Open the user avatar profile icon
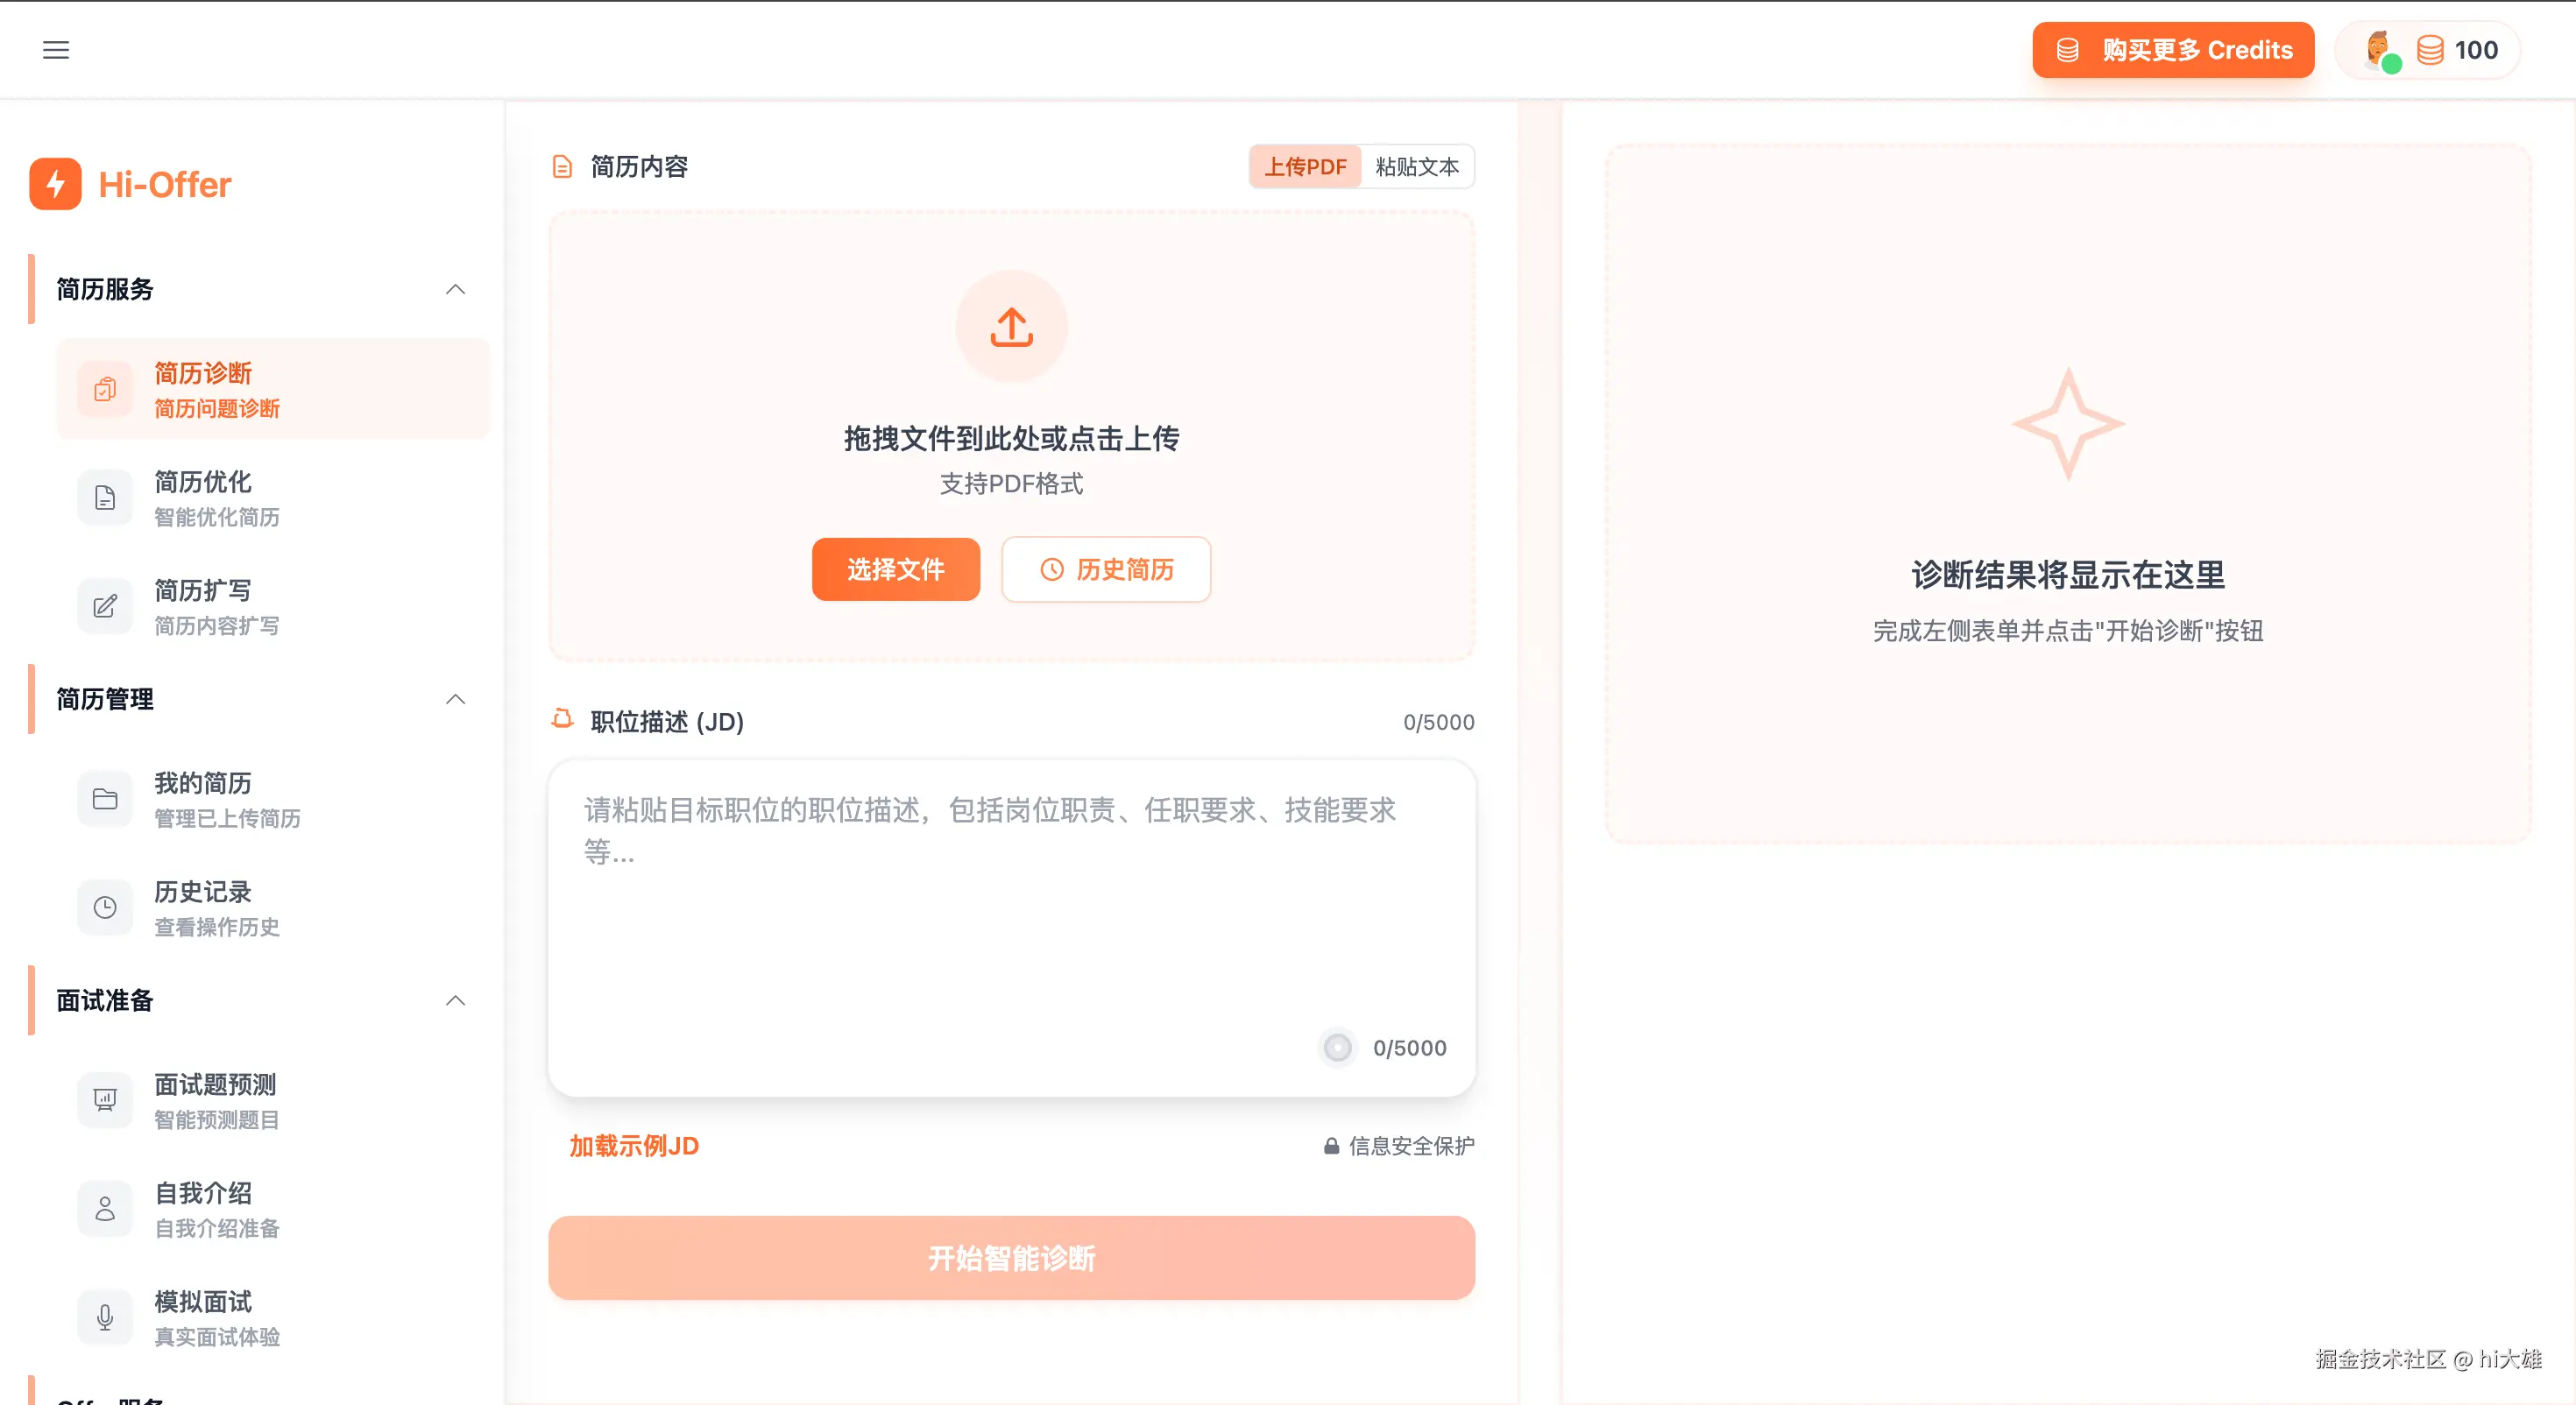The width and height of the screenshot is (2576, 1405). click(x=2379, y=50)
